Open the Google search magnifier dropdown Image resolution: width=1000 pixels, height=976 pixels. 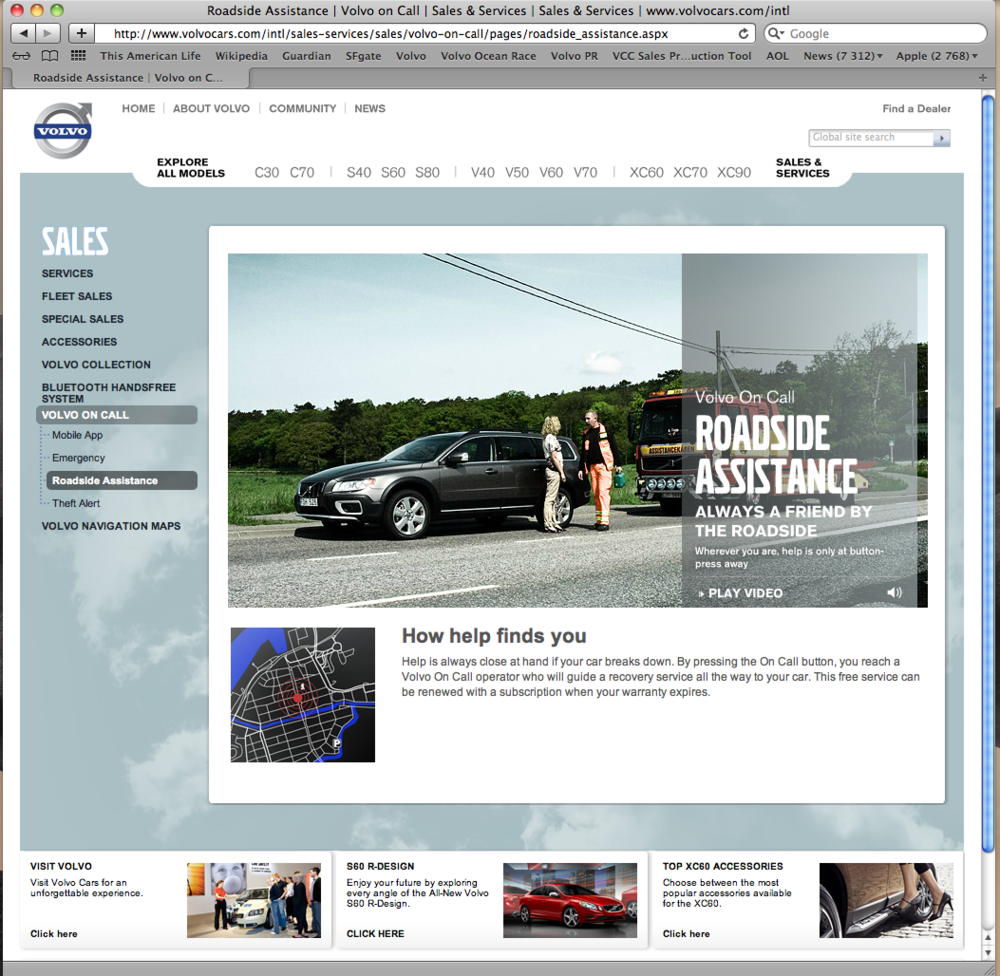[x=777, y=33]
